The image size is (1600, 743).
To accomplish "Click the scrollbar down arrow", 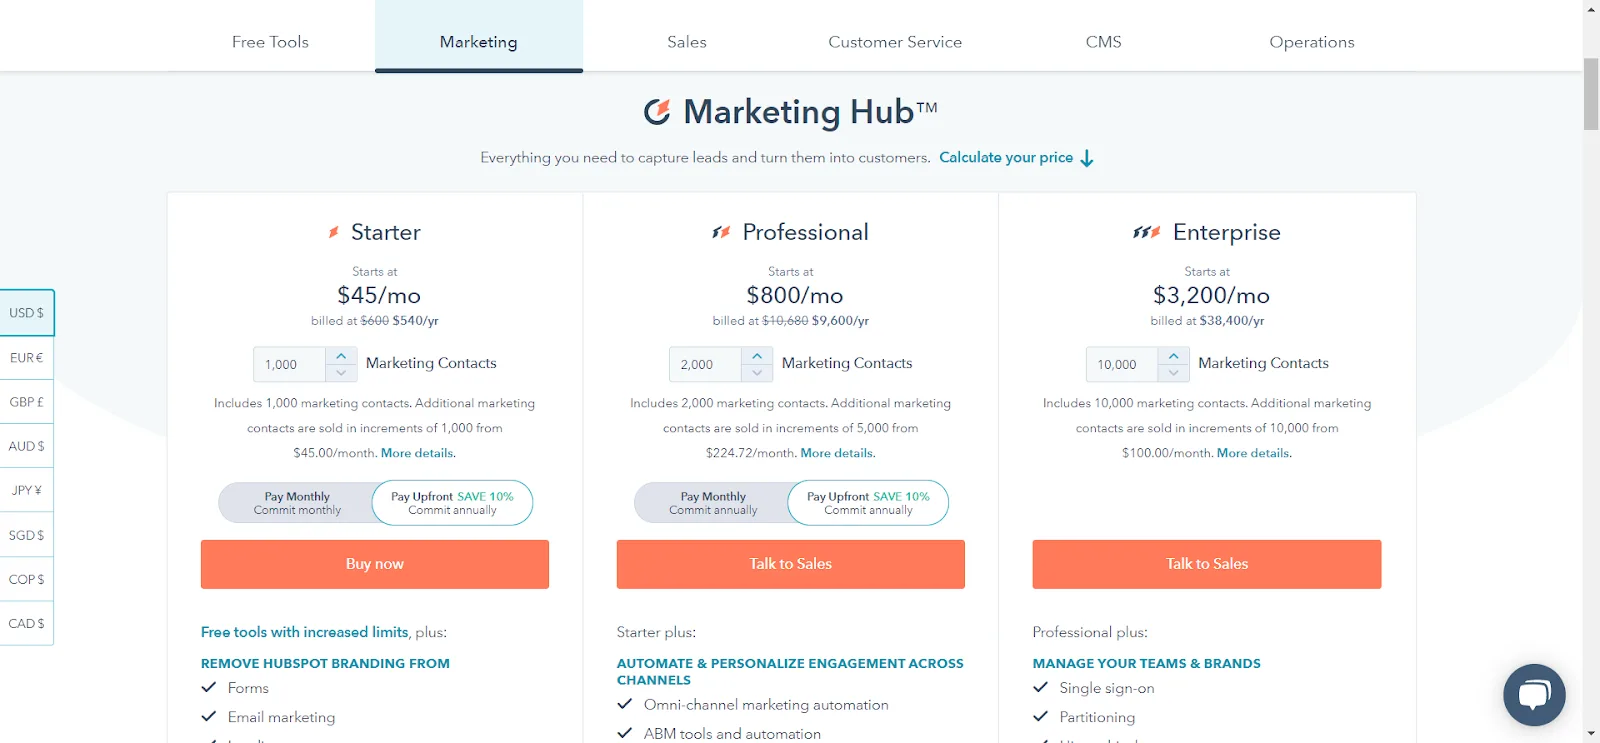I will (1591, 735).
